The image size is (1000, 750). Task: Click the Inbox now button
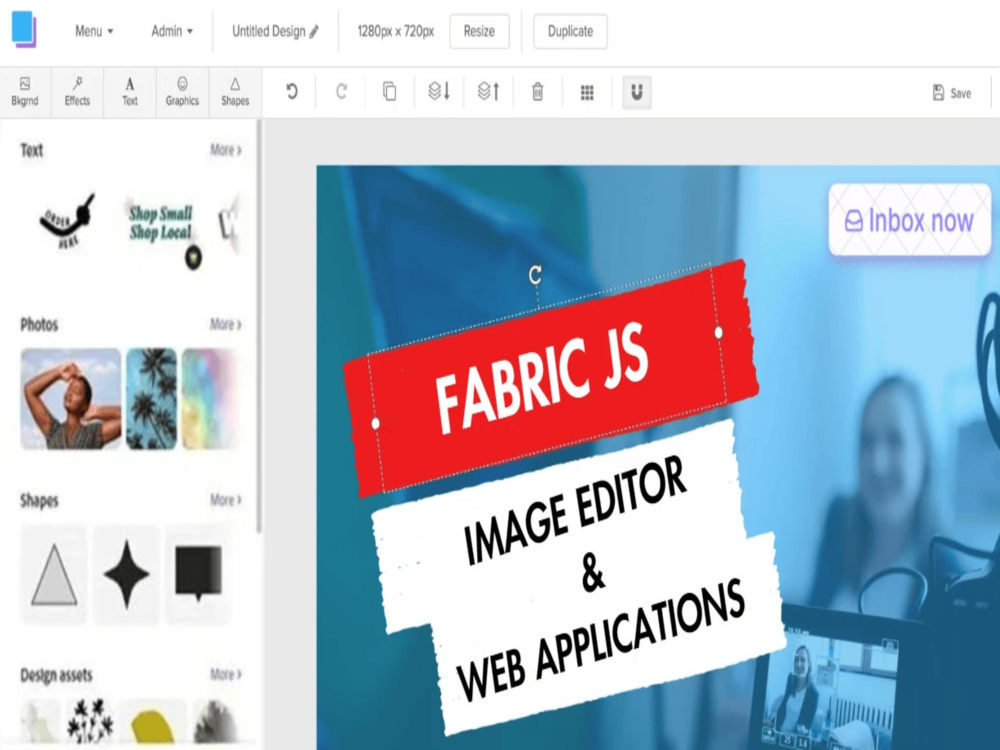[x=910, y=220]
